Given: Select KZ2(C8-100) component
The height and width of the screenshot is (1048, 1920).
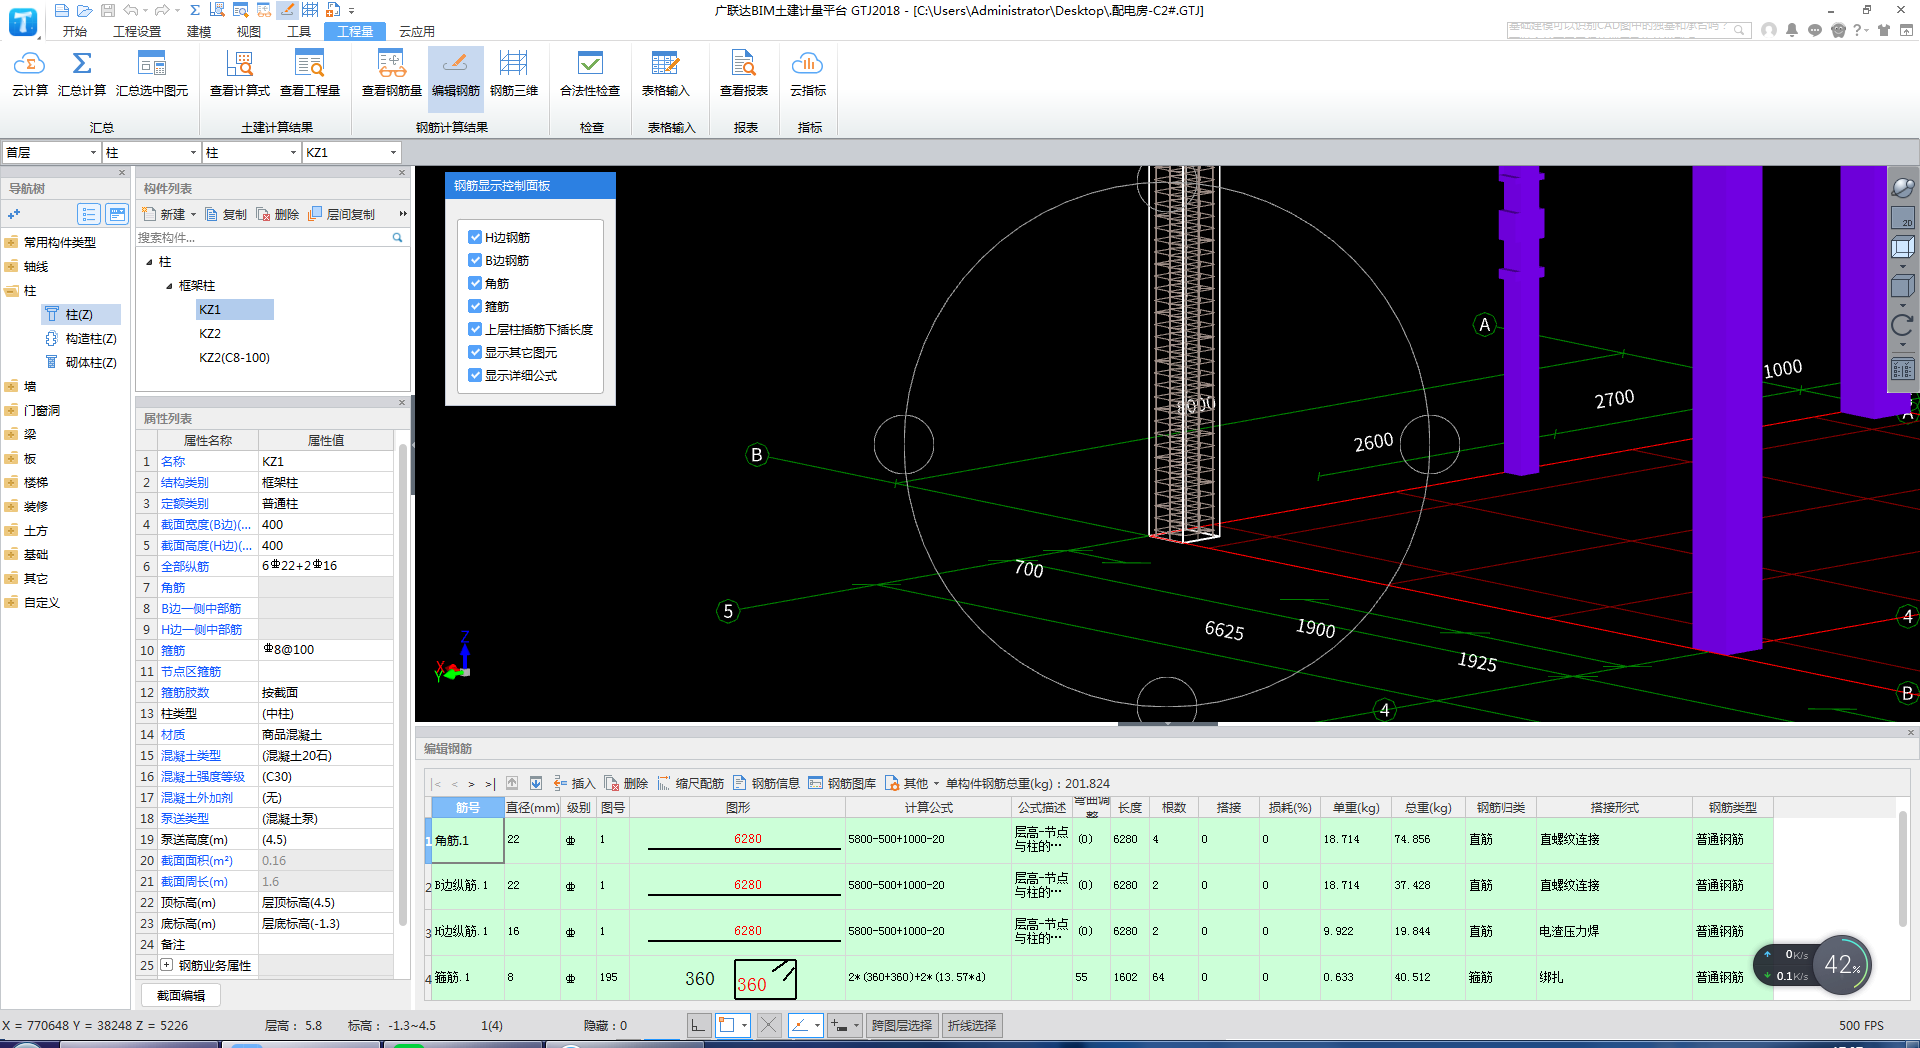Looking at the screenshot, I should point(234,358).
